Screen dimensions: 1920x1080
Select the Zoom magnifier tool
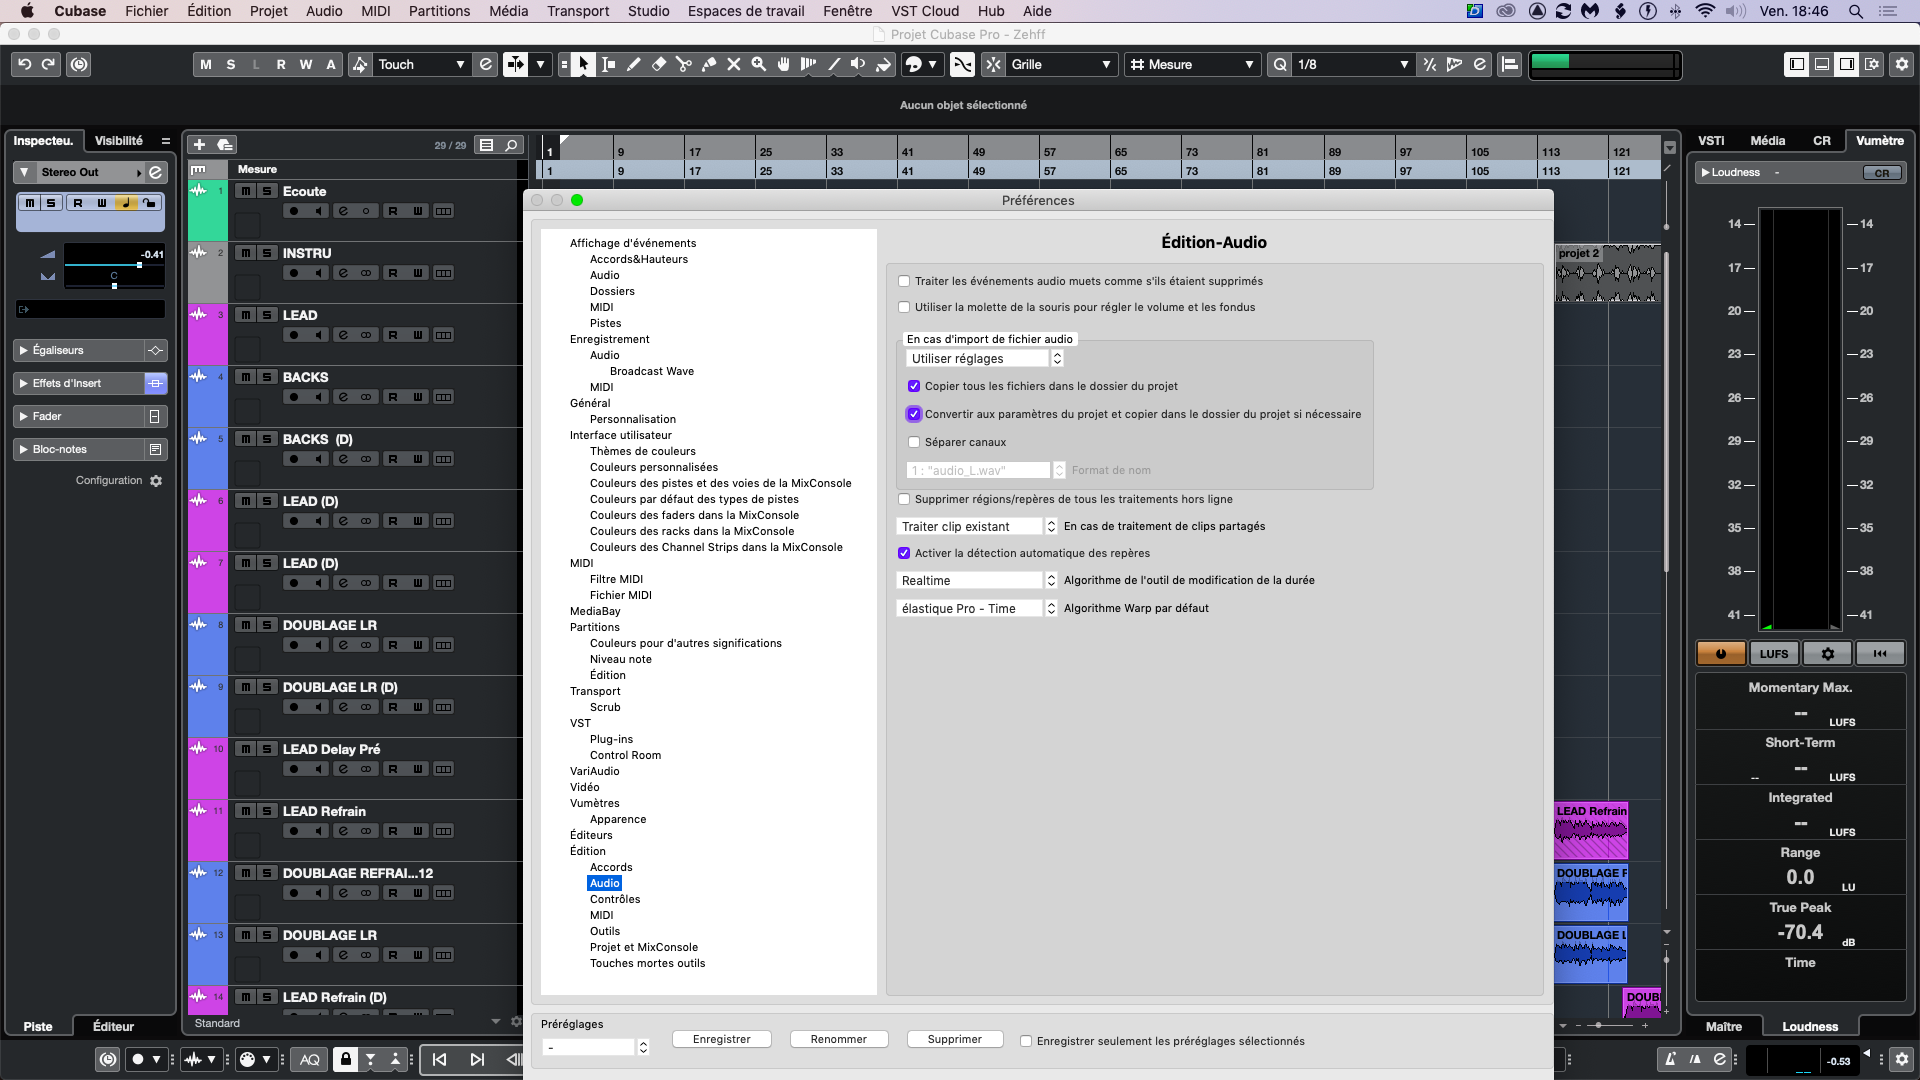point(758,64)
